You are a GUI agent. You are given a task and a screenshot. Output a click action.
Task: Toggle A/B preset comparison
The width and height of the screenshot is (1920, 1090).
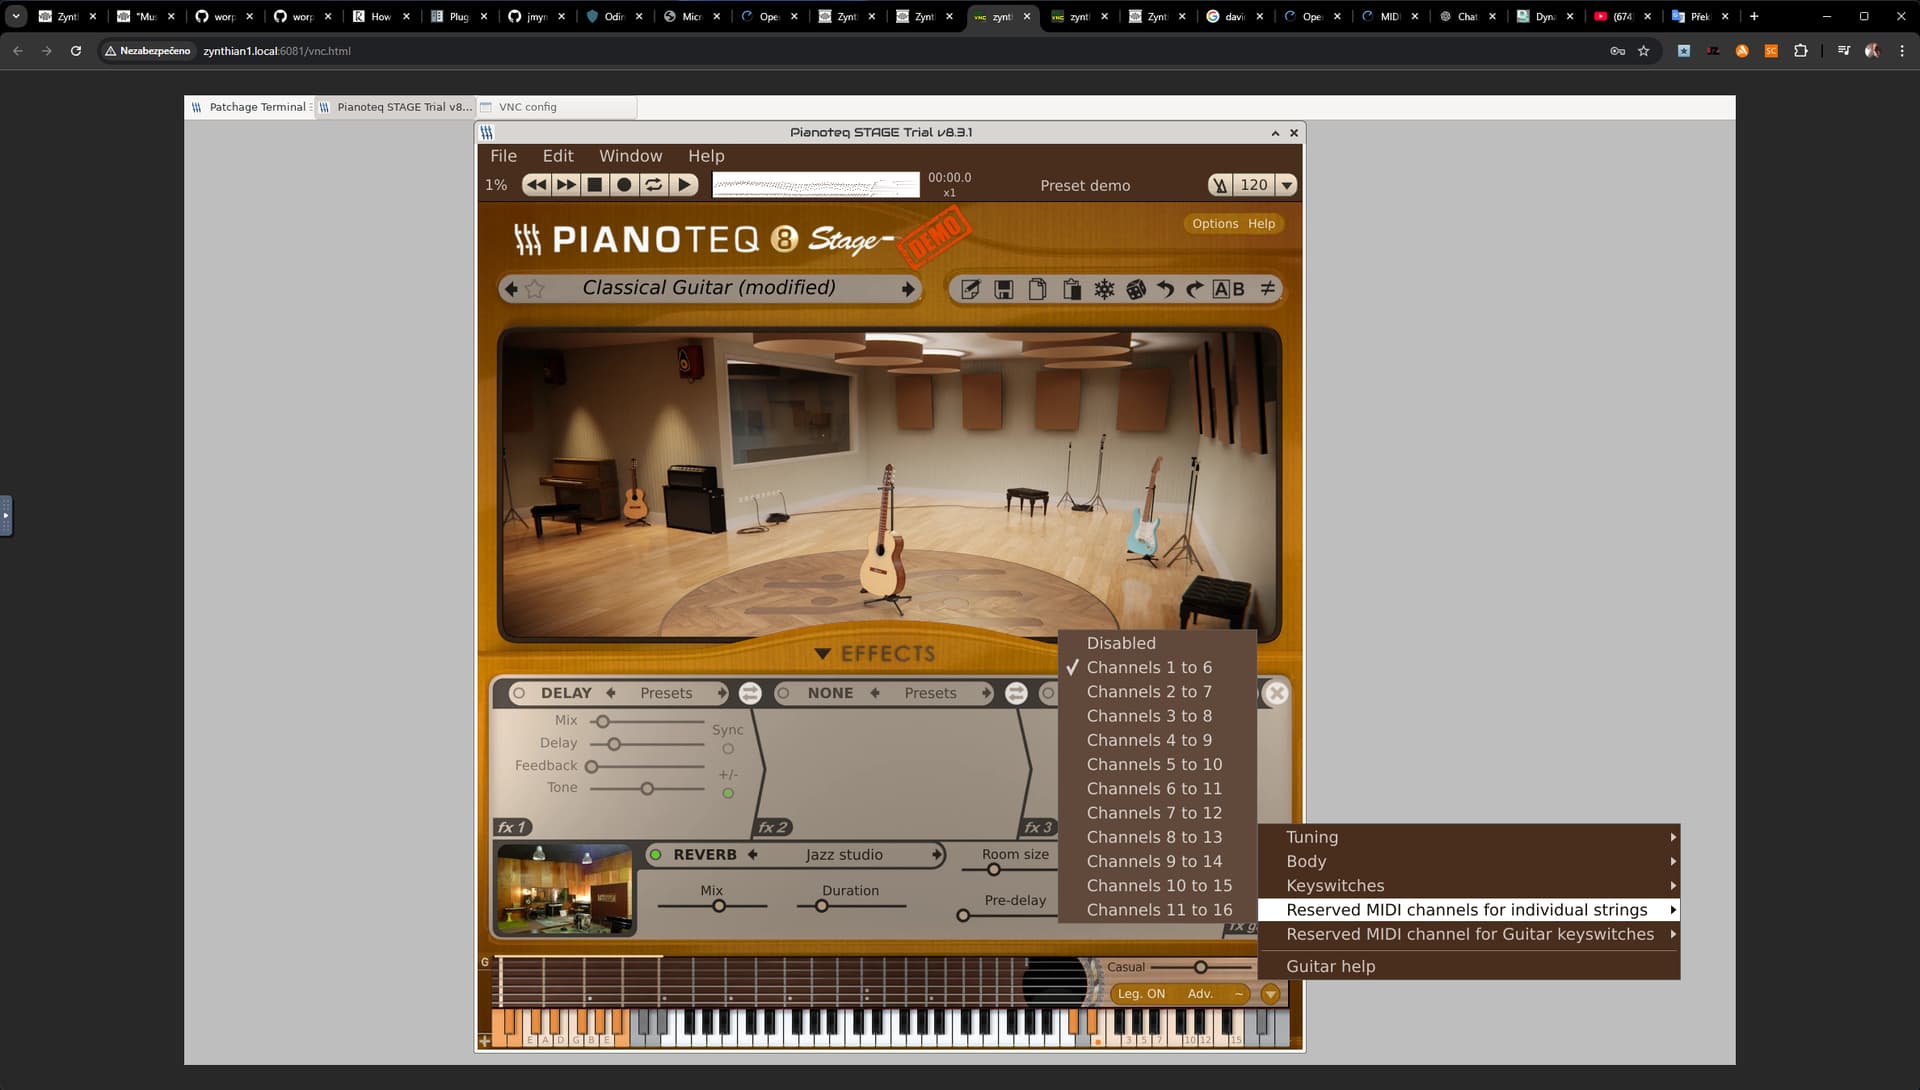[x=1228, y=289]
